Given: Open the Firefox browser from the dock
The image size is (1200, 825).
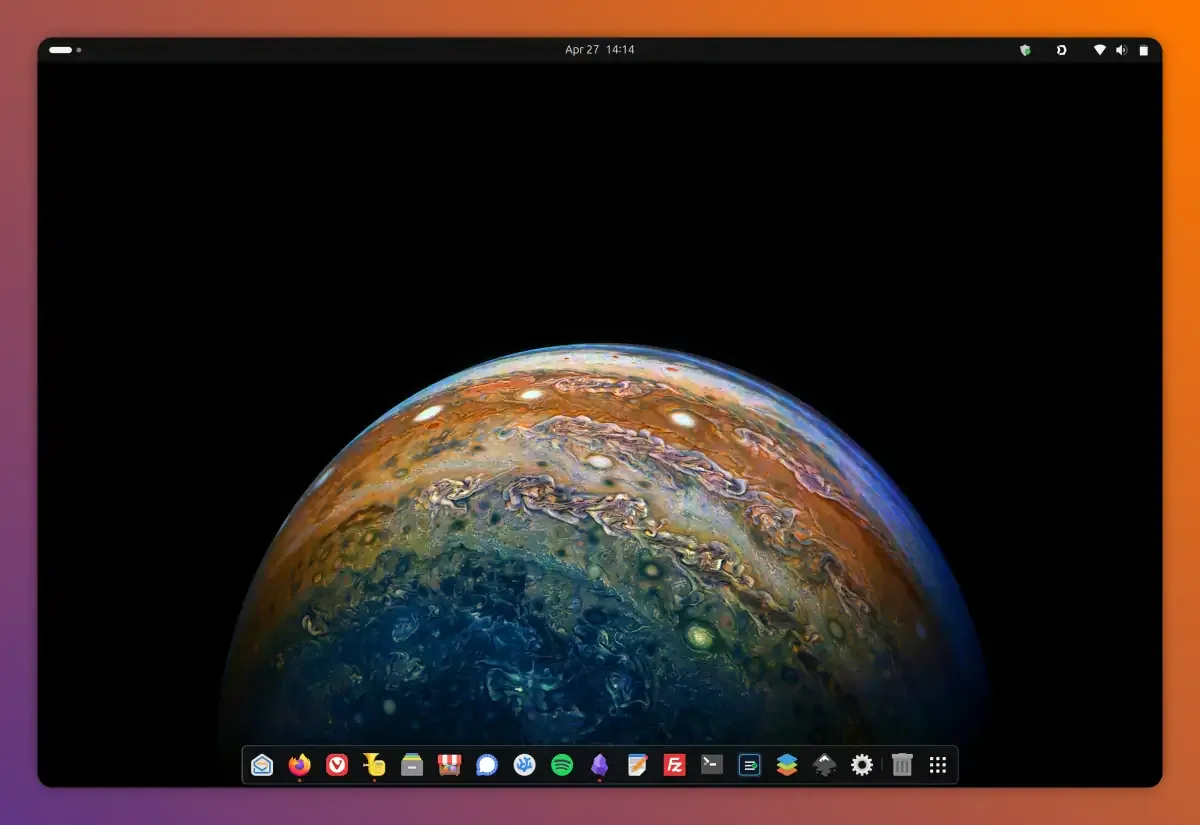Looking at the screenshot, I should click(x=299, y=765).
